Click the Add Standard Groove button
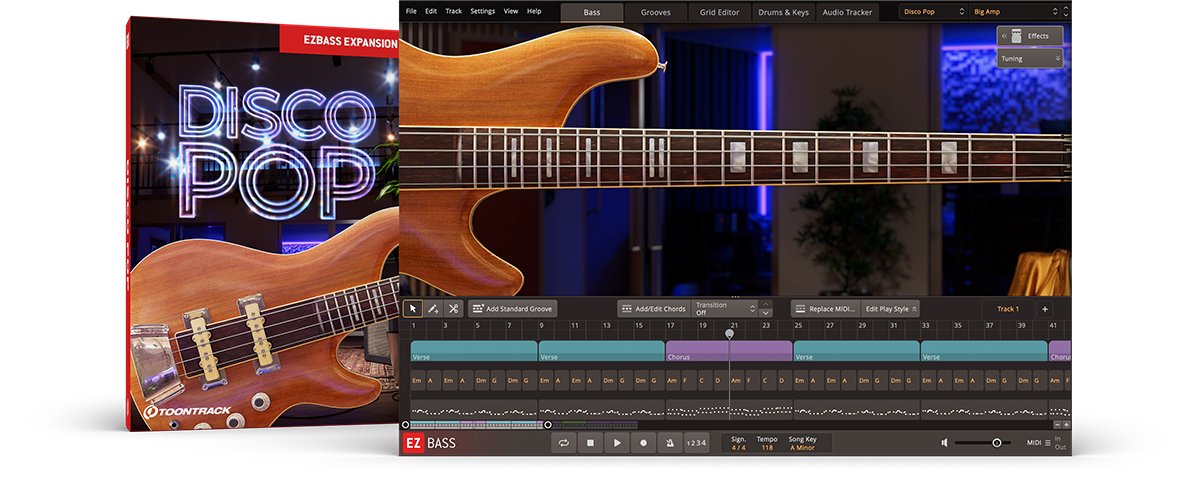The width and height of the screenshot is (1200, 488). (512, 309)
